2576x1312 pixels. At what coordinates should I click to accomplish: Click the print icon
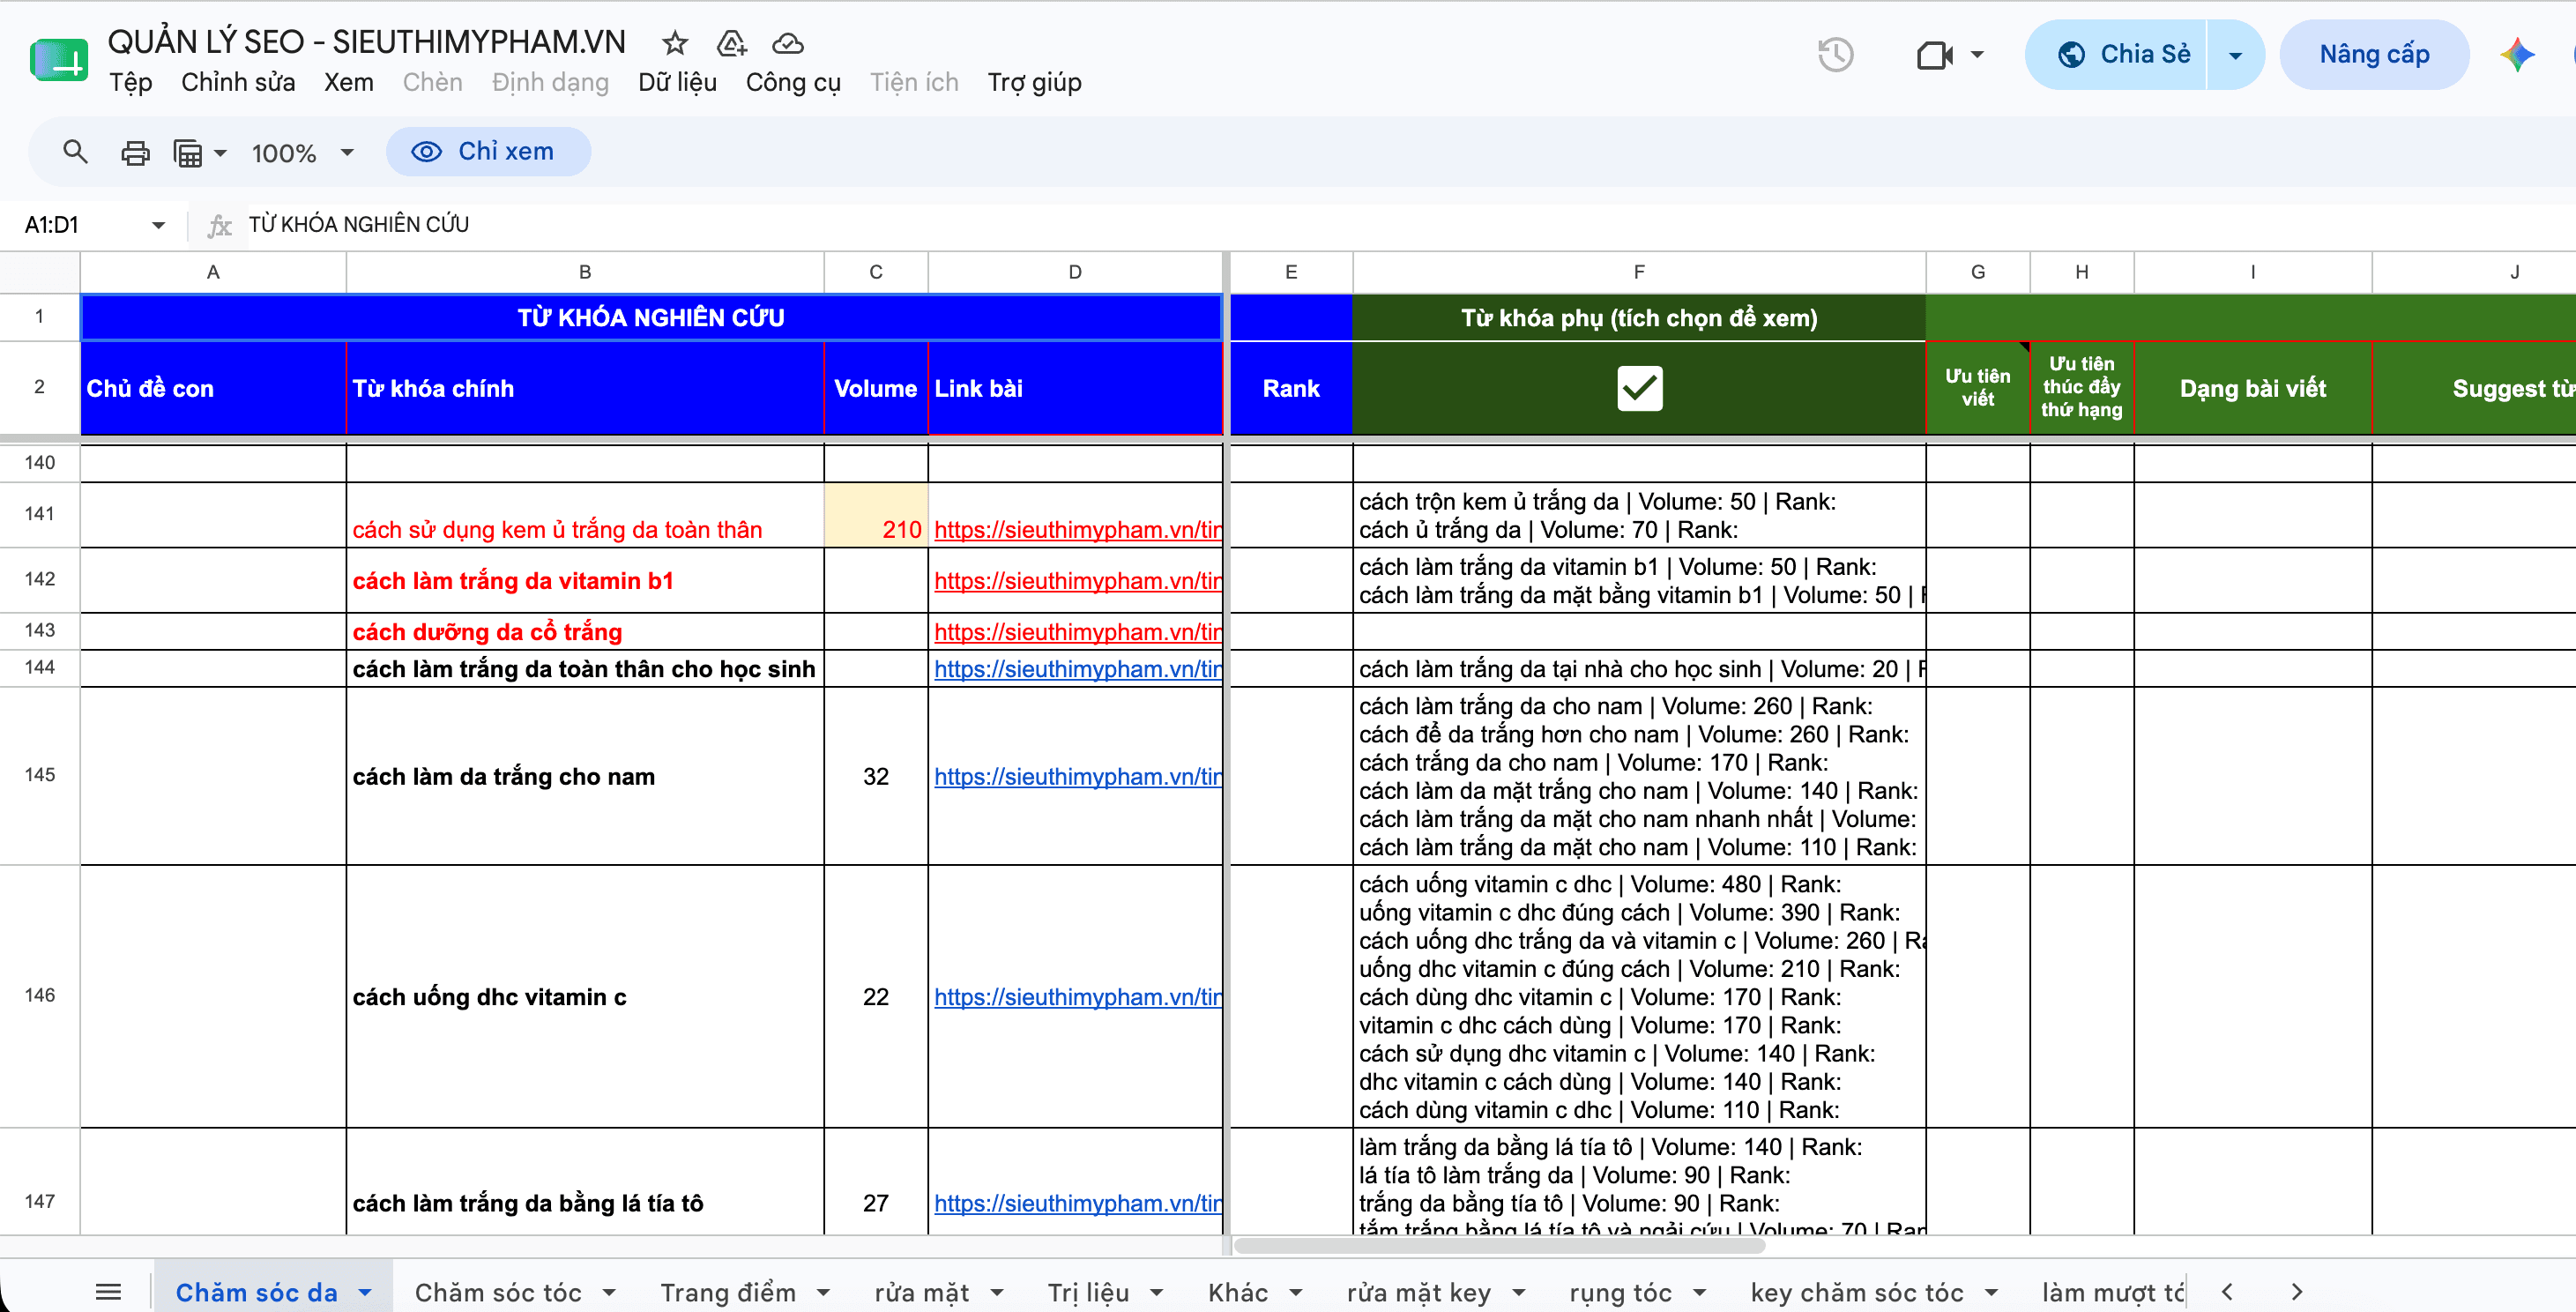pos(135,153)
